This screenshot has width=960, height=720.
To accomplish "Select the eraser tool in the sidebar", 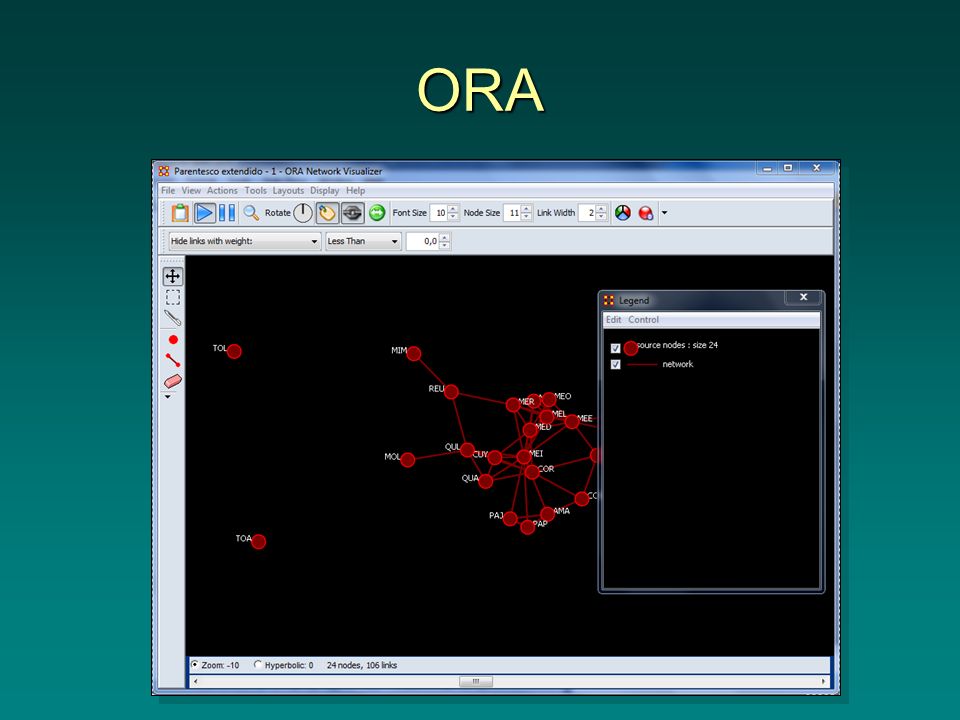I will (173, 381).
